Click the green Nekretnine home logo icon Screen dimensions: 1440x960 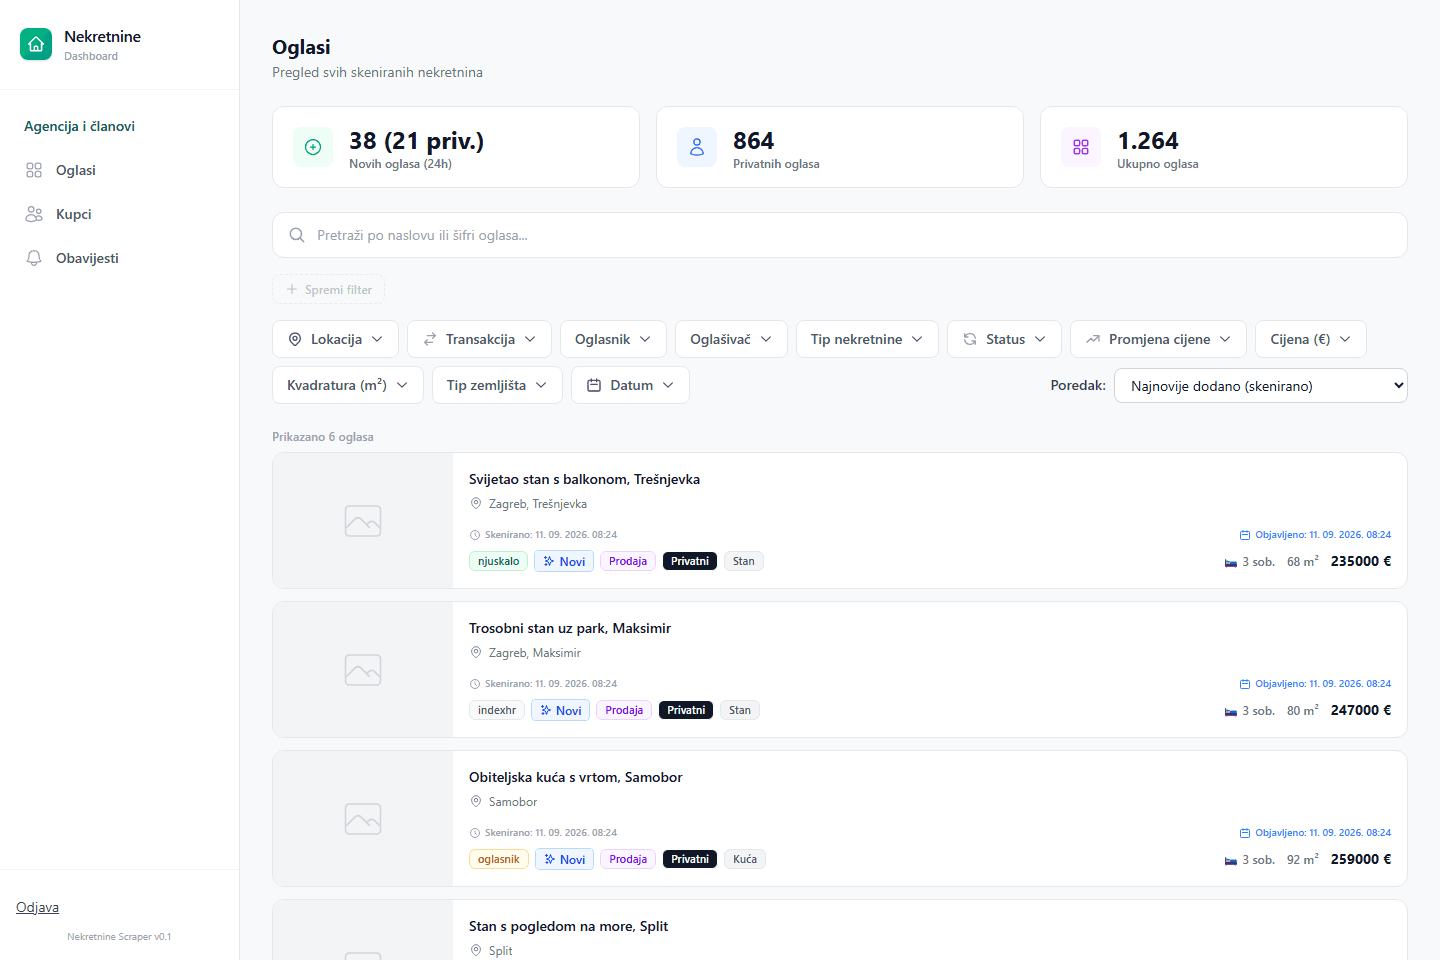pyautogui.click(x=36, y=44)
